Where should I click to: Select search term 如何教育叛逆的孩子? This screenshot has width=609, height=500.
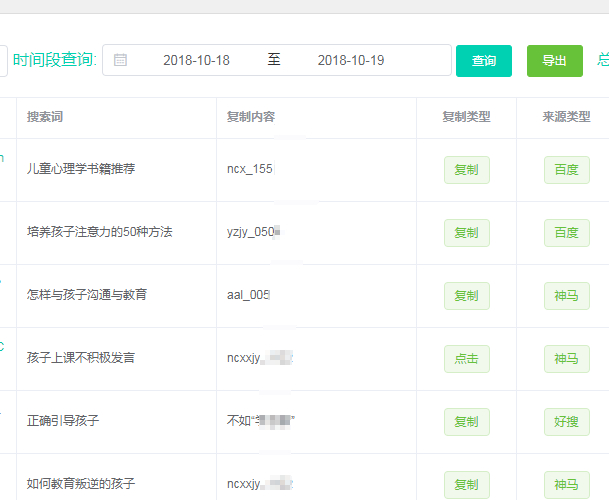81,483
